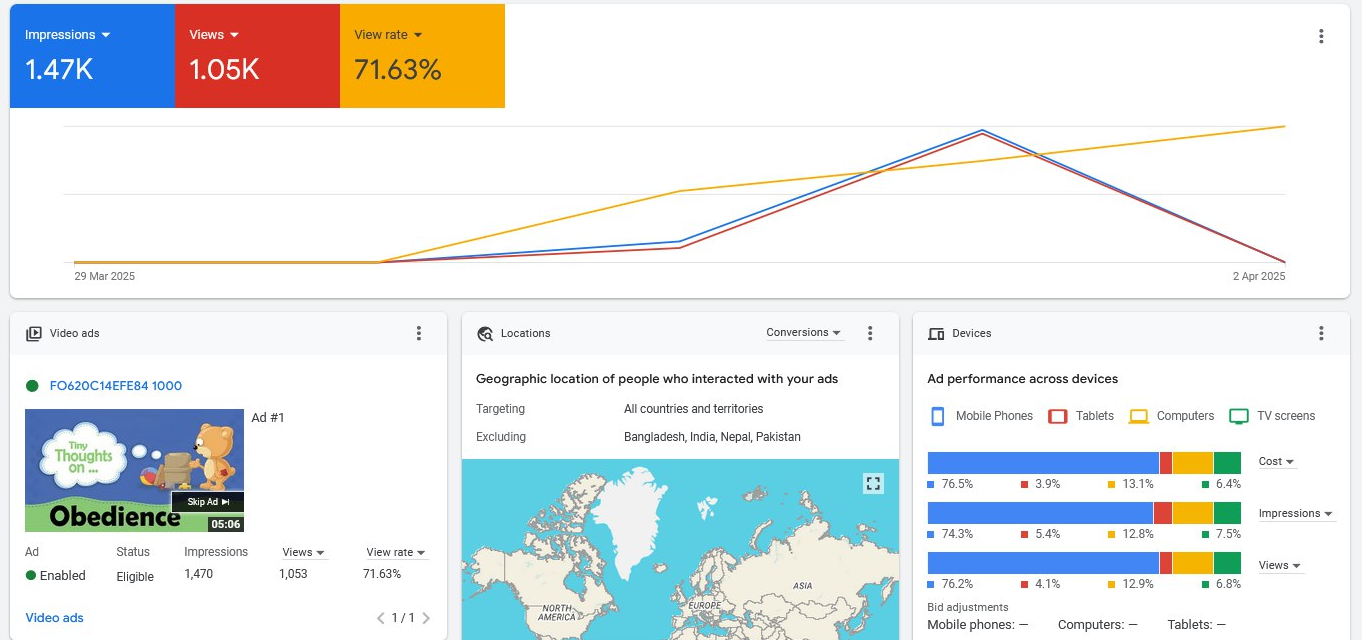Click the Devices panel icon

[x=936, y=334]
